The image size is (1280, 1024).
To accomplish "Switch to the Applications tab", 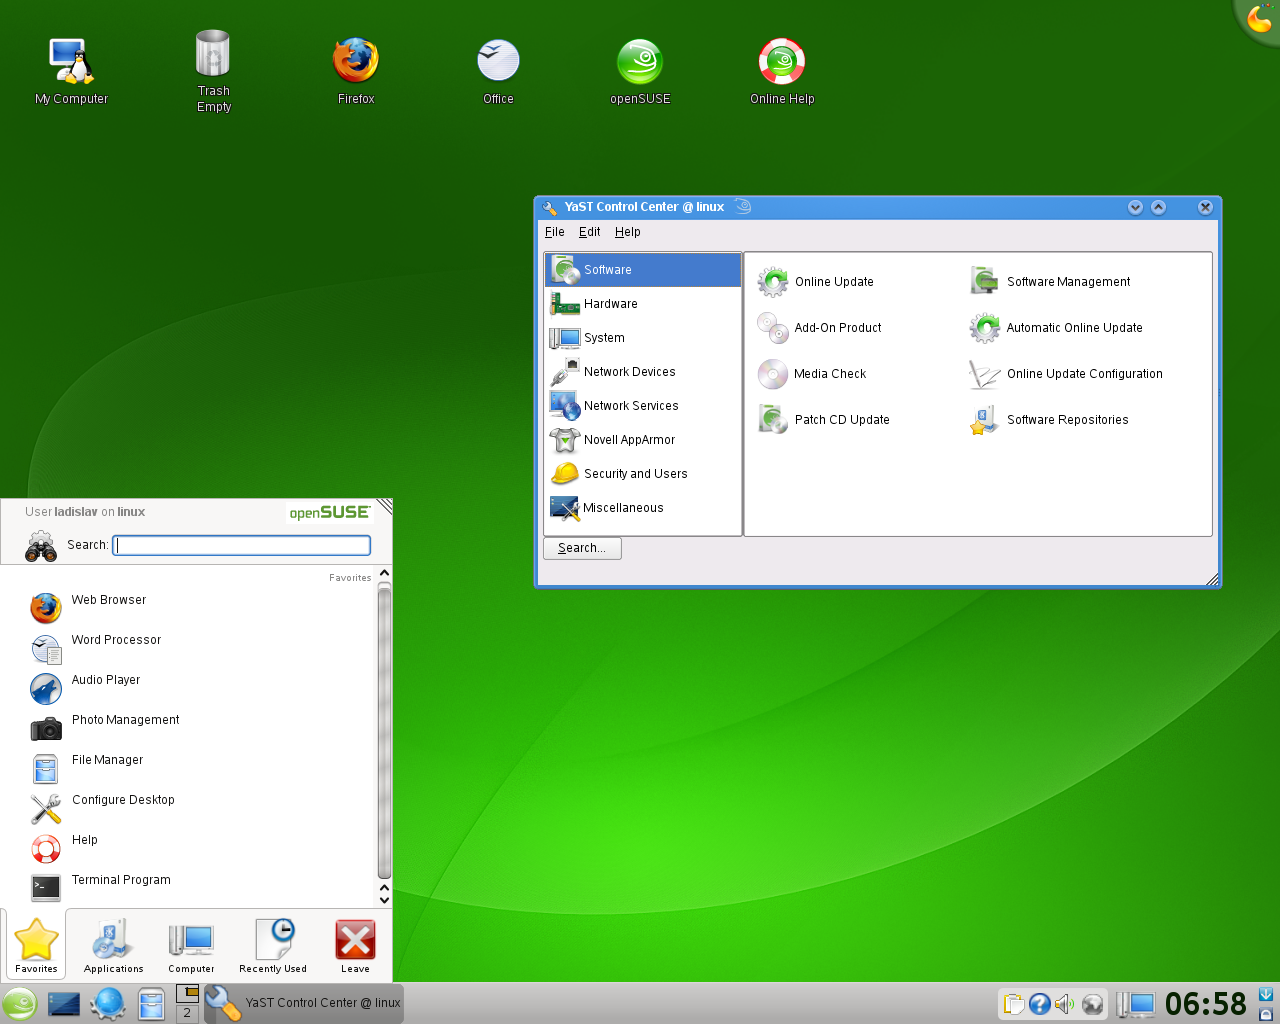I will tap(114, 945).
